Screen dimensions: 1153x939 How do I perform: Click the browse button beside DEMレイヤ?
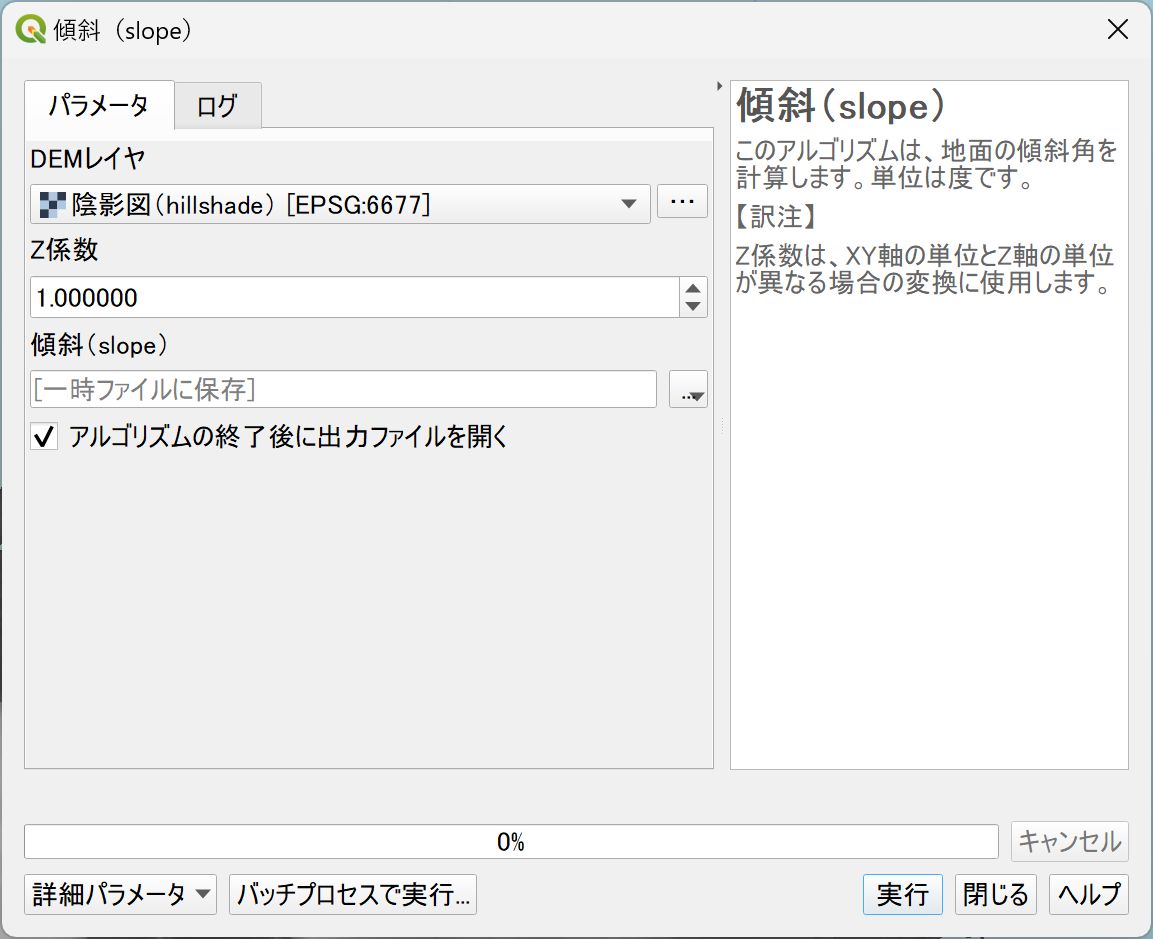pos(682,201)
